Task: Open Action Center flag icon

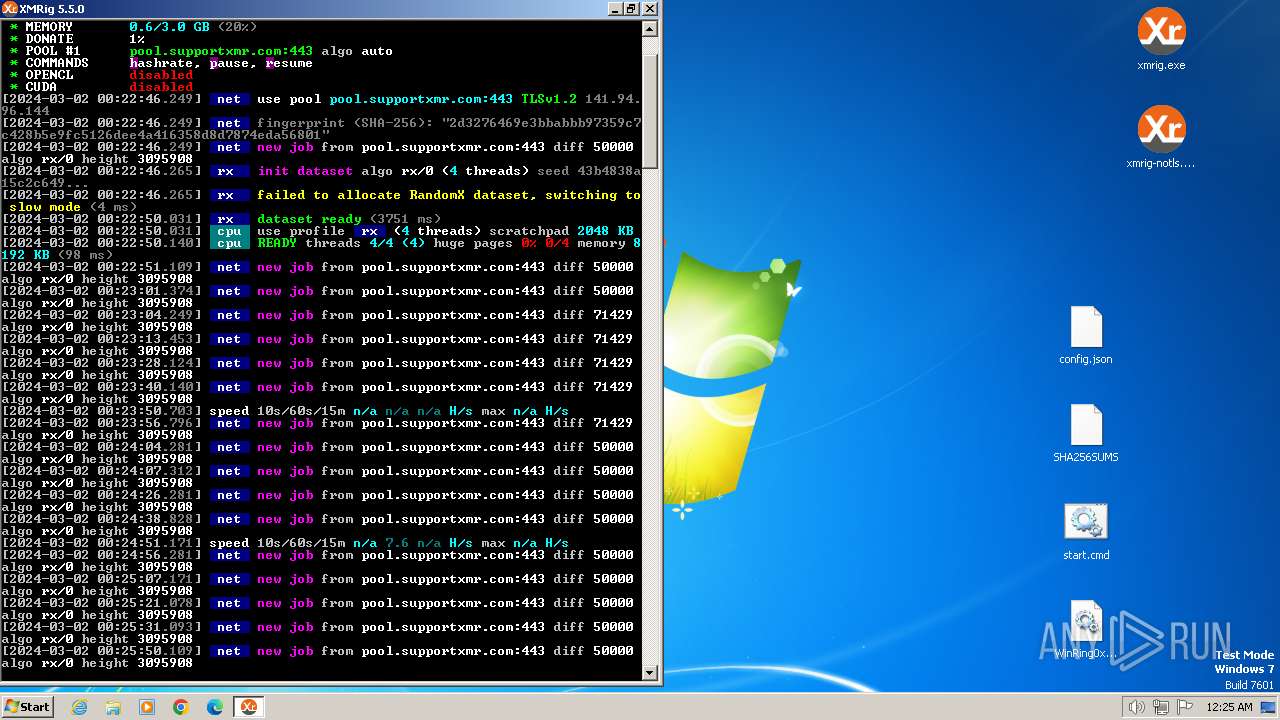Action: click(x=1185, y=707)
